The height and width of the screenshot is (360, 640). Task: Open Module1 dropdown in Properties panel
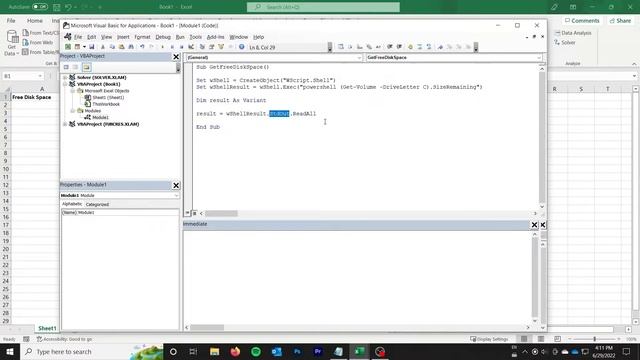point(176,196)
